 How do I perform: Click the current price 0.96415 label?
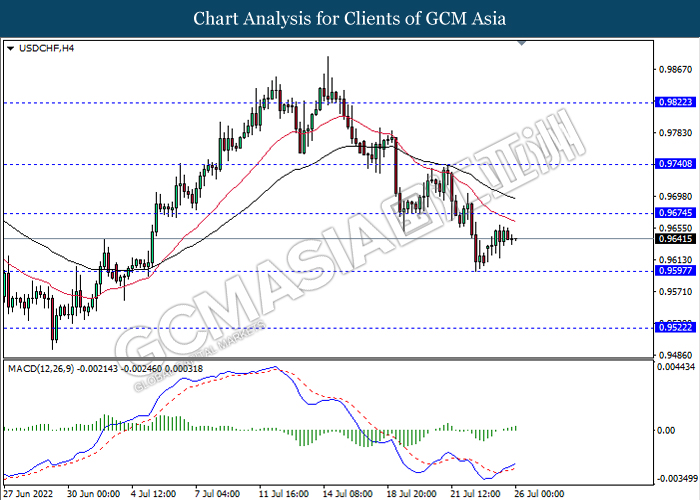(x=675, y=239)
